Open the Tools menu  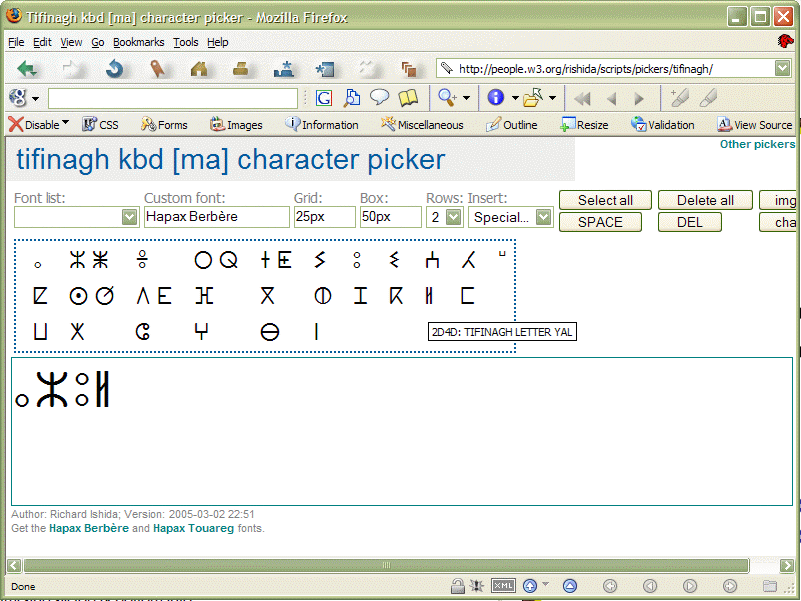[x=185, y=42]
